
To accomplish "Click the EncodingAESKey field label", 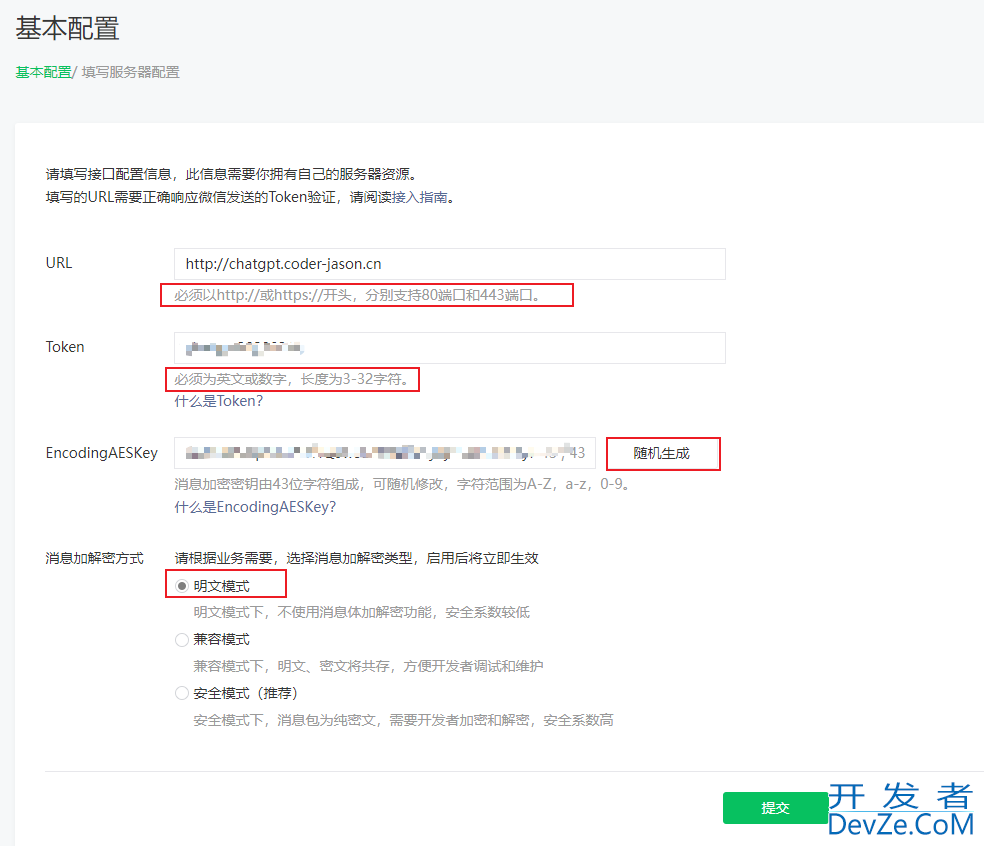I will coord(102,453).
